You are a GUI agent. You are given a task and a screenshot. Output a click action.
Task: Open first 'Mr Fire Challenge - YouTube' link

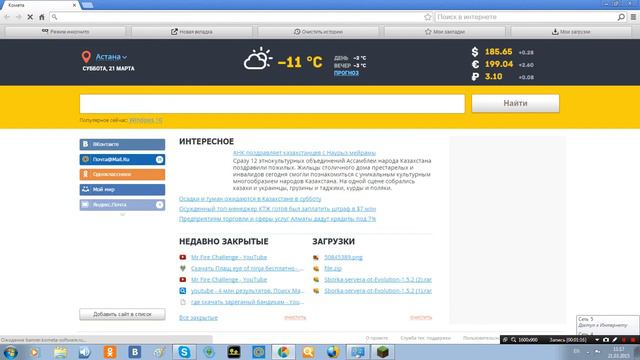tap(229, 257)
